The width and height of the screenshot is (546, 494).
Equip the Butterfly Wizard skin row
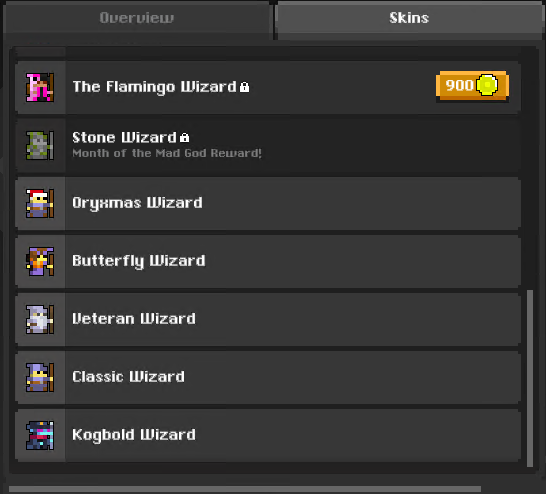tap(268, 261)
